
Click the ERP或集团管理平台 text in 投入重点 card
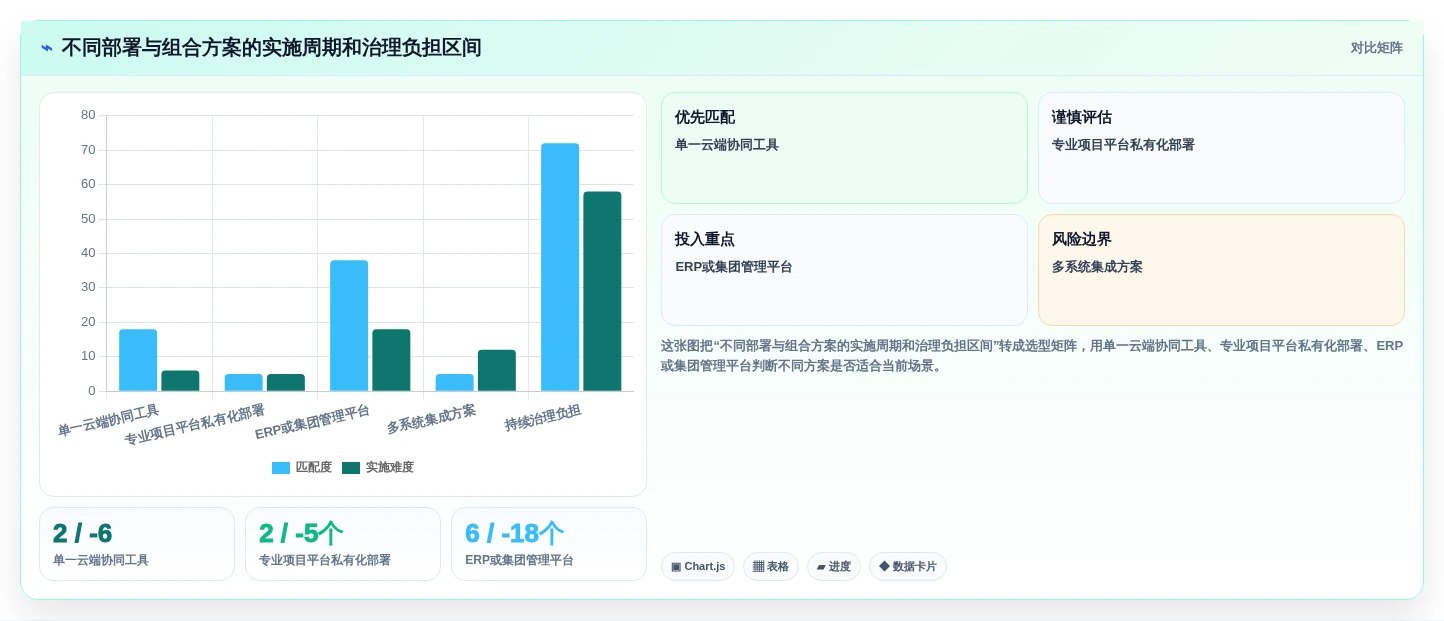point(734,267)
